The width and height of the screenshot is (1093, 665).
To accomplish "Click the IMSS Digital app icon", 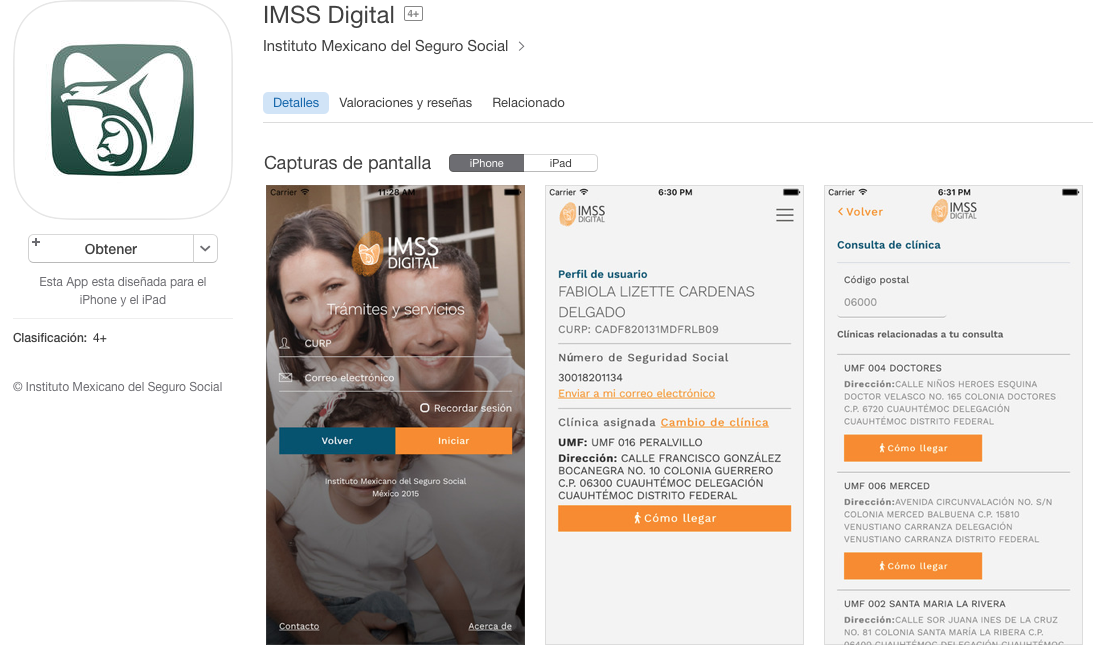I will [x=122, y=110].
